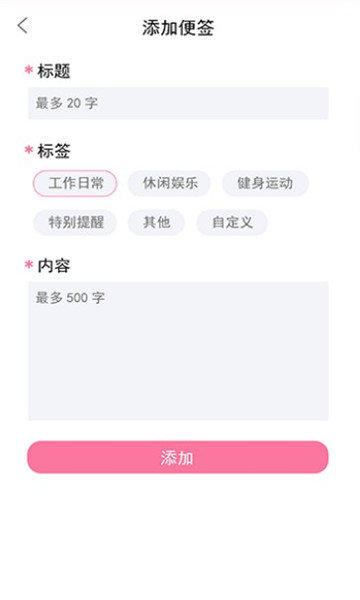Click the 内容 section label
Viewport: 360px width, 600px height.
pos(54,265)
